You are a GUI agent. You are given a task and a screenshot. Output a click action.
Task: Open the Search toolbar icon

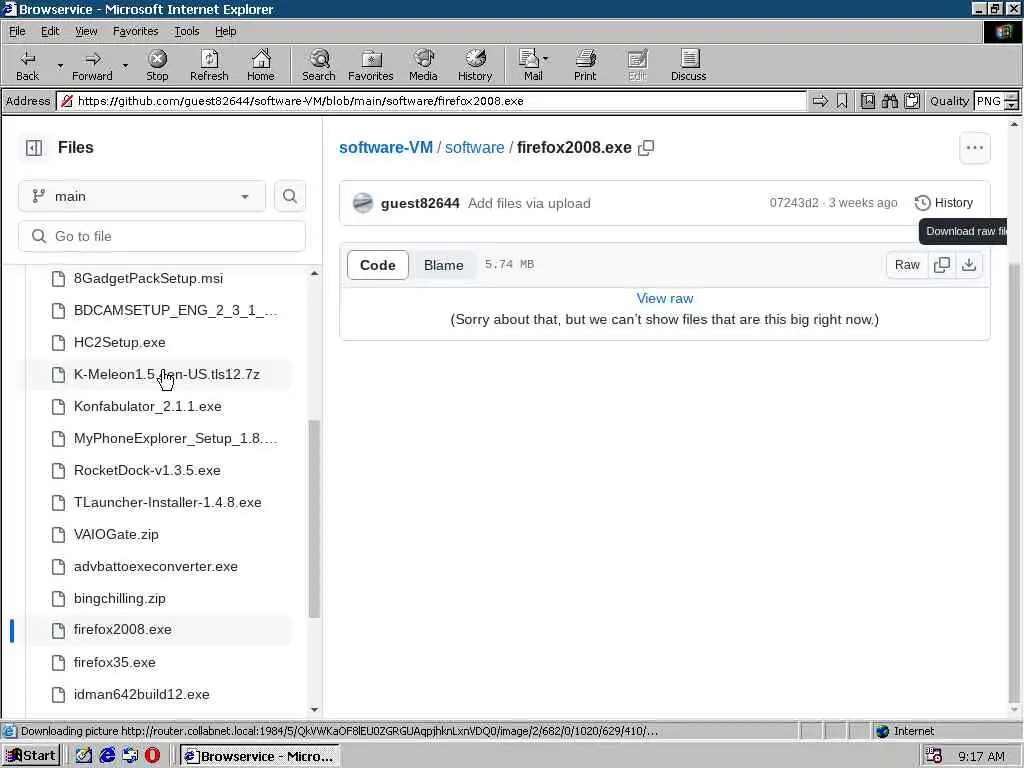[x=319, y=65]
